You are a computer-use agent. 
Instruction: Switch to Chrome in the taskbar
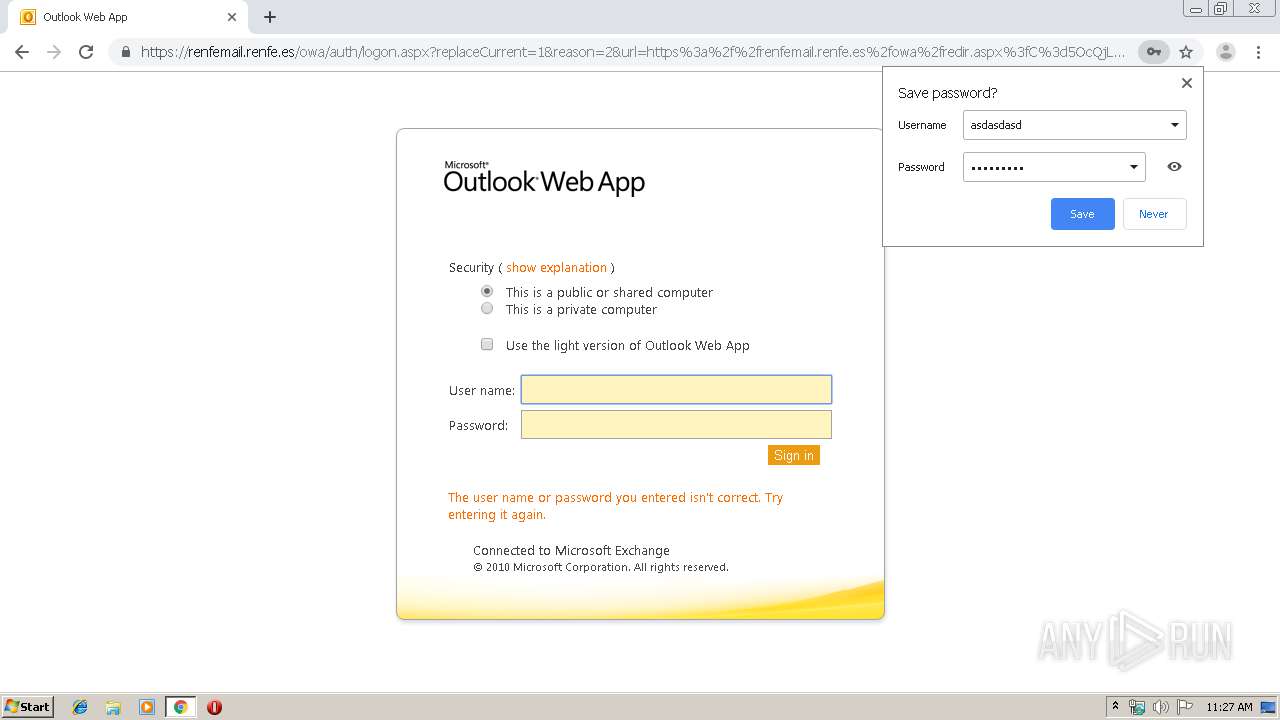pyautogui.click(x=180, y=707)
